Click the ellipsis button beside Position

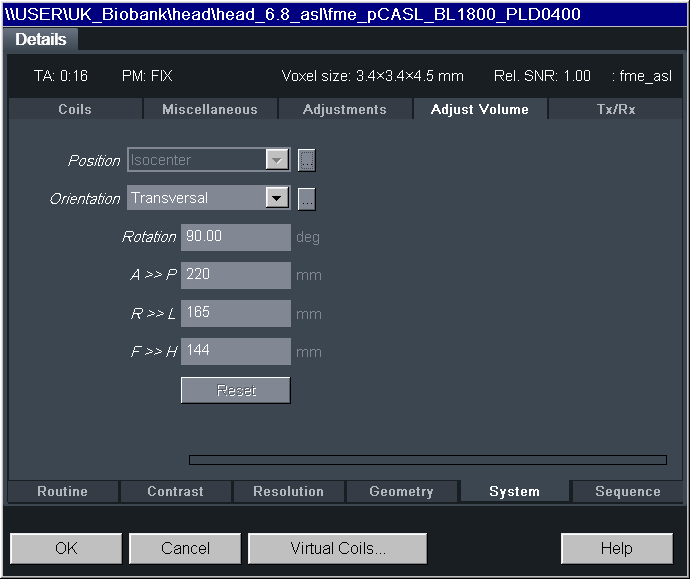pyautogui.click(x=307, y=160)
